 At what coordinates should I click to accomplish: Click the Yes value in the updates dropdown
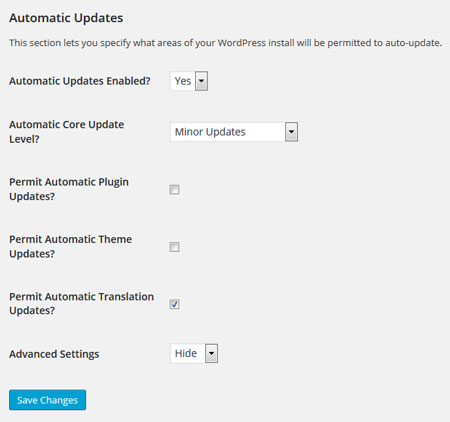point(183,81)
